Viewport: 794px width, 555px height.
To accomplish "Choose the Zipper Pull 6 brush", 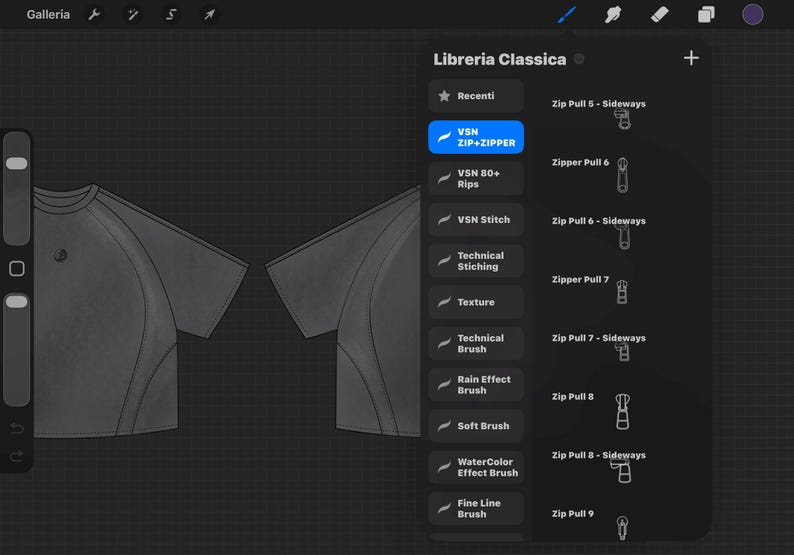I will (621, 174).
